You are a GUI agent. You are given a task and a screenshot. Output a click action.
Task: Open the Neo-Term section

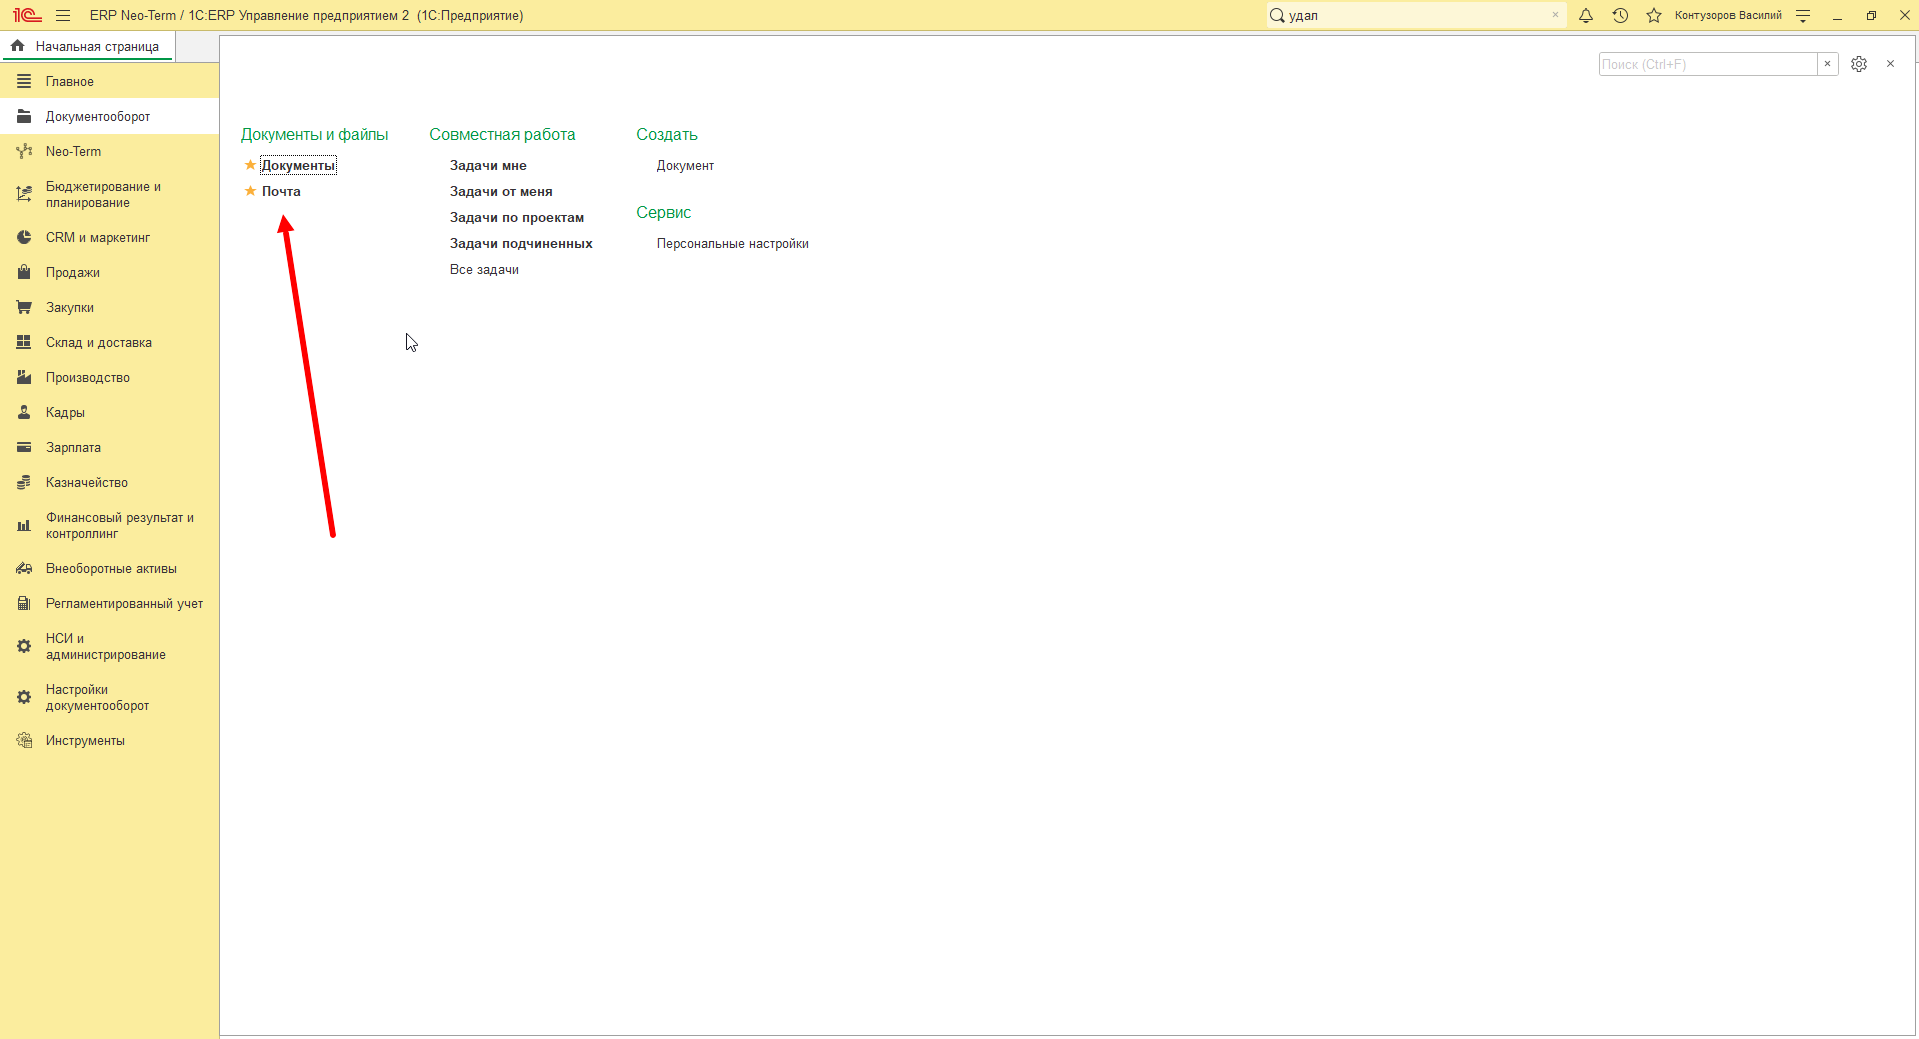[x=109, y=151]
